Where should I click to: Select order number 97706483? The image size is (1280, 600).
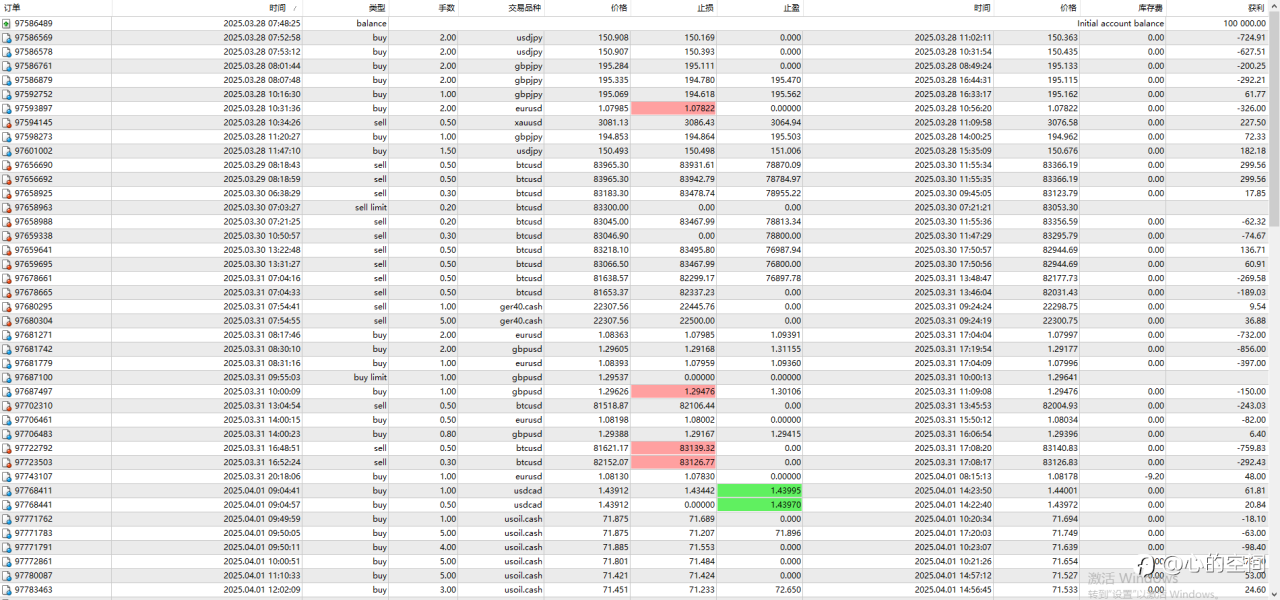[34, 434]
